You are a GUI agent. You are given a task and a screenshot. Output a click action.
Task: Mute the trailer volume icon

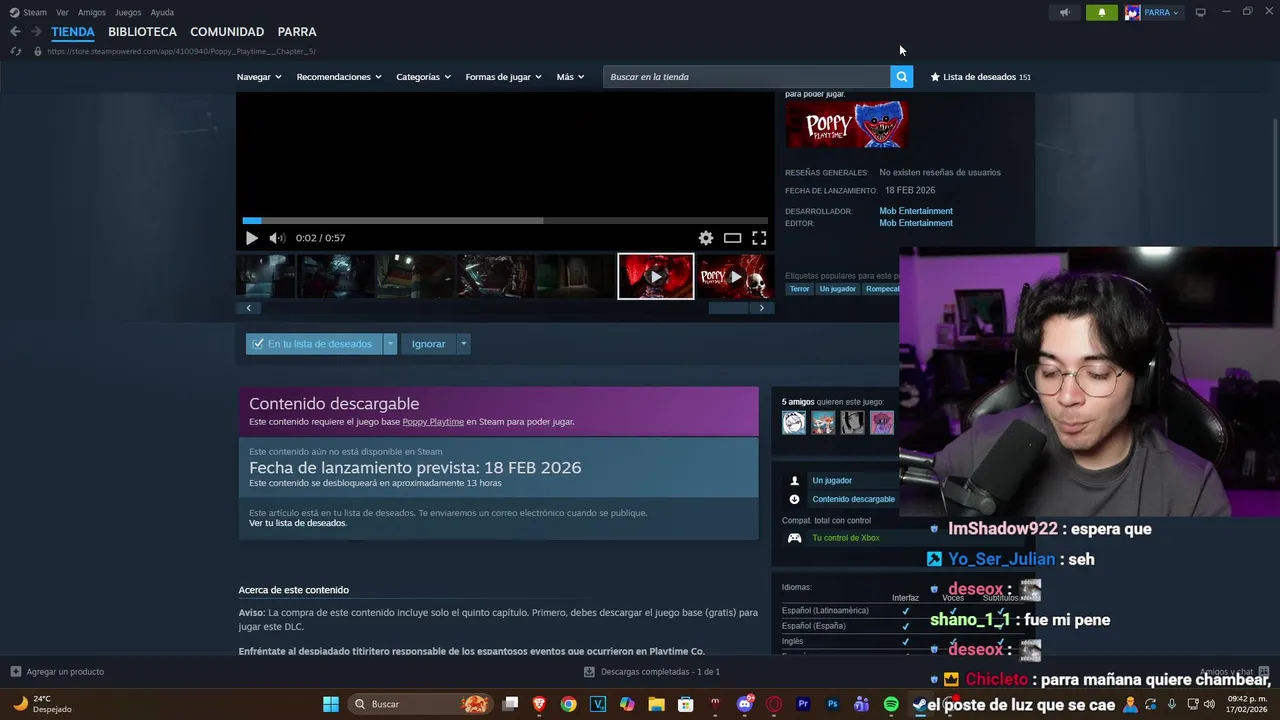click(277, 238)
